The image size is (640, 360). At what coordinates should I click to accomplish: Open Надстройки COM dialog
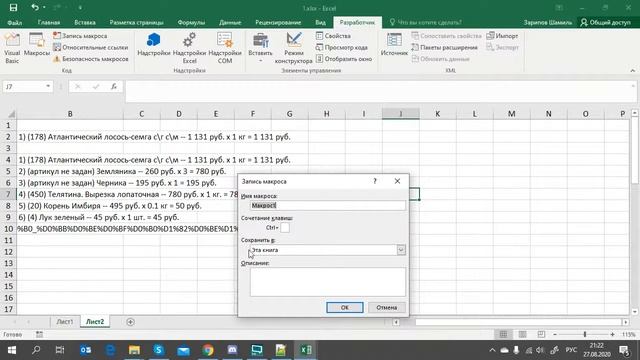pyautogui.click(x=225, y=48)
